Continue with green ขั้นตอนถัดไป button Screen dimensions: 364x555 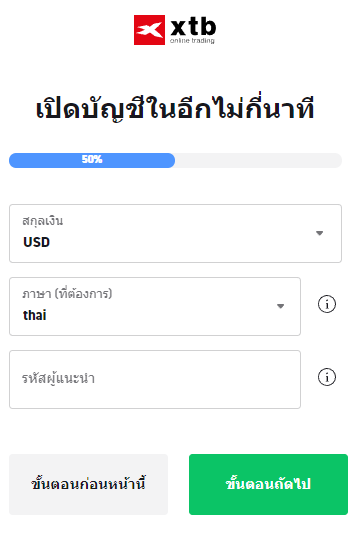point(268,484)
